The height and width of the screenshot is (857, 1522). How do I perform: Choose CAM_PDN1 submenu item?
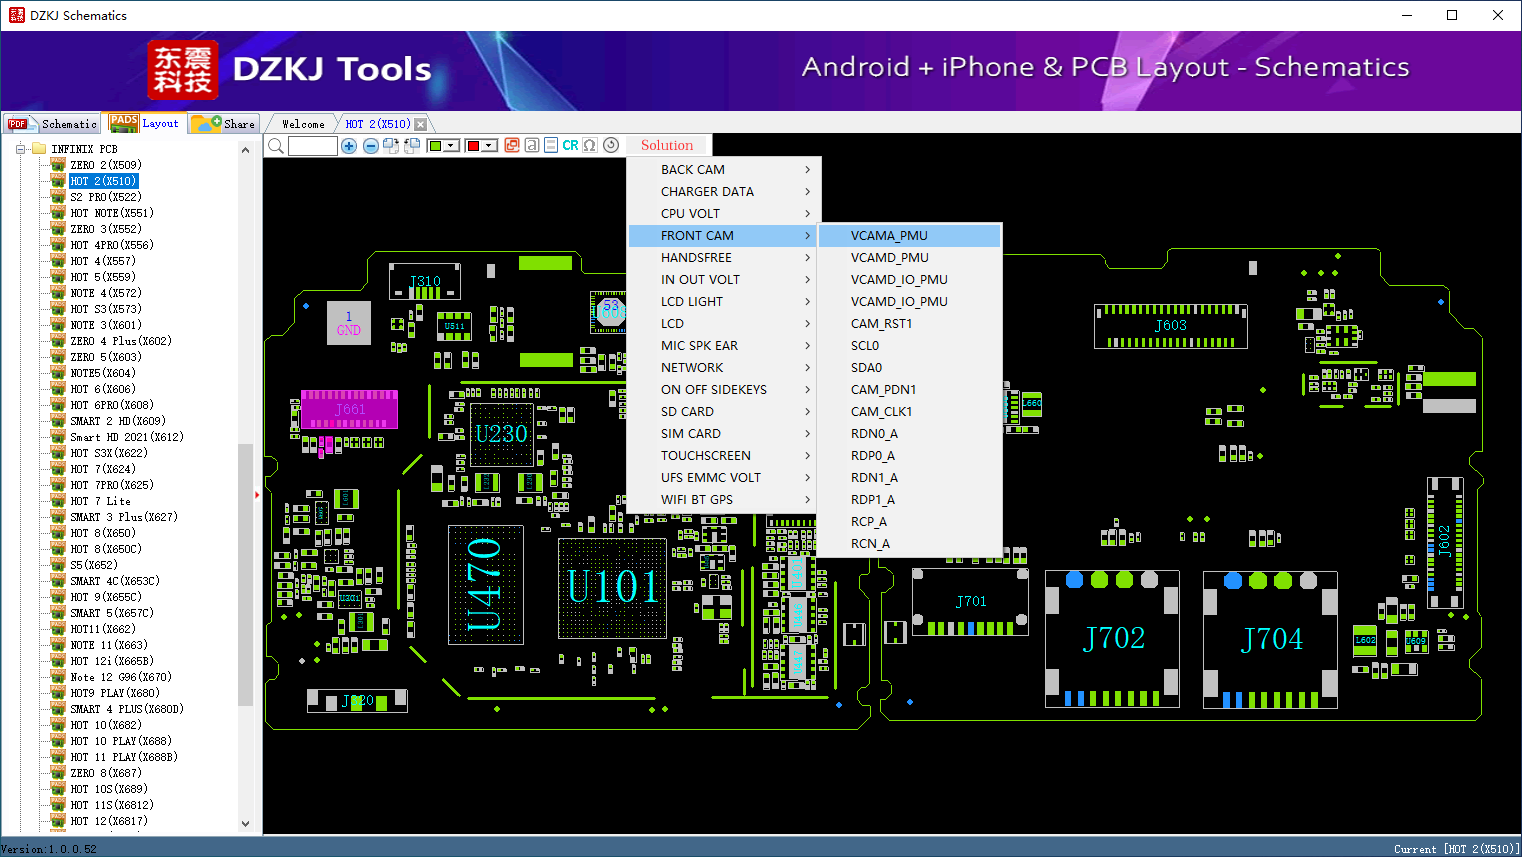point(909,390)
